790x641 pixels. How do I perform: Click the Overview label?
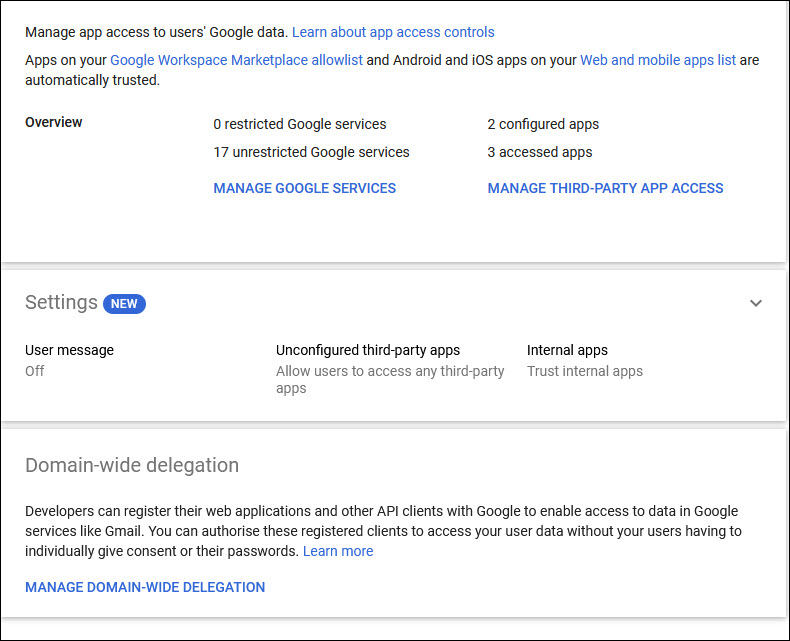(x=54, y=122)
